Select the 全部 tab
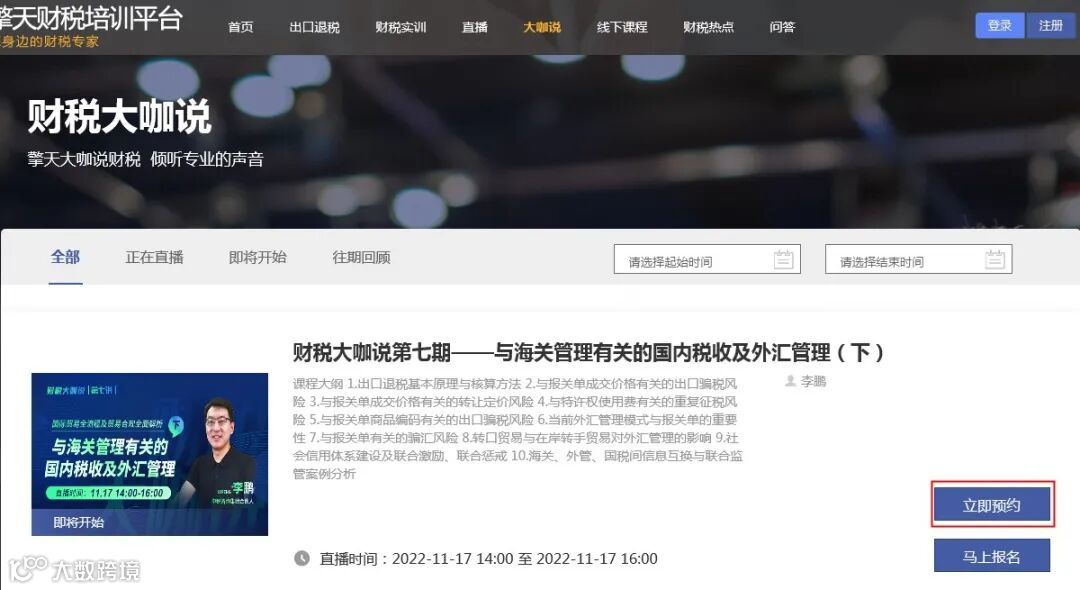Image resolution: width=1080 pixels, height=590 pixels. pyautogui.click(x=65, y=257)
